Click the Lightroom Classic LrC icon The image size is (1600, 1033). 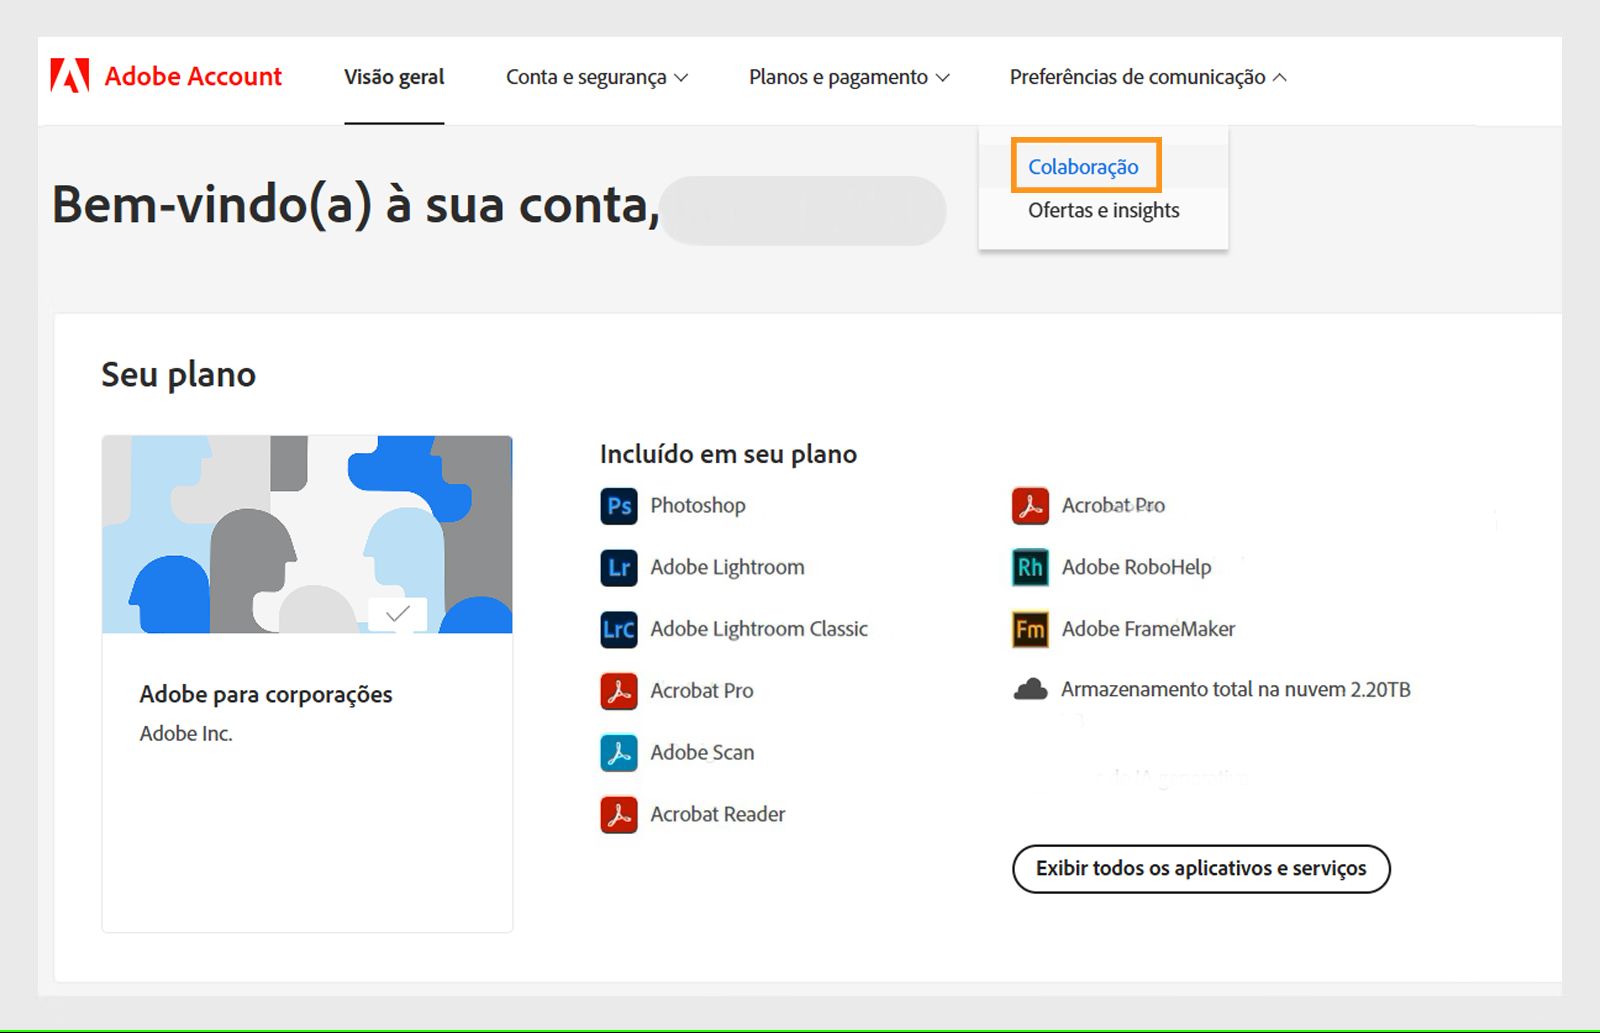coord(619,630)
